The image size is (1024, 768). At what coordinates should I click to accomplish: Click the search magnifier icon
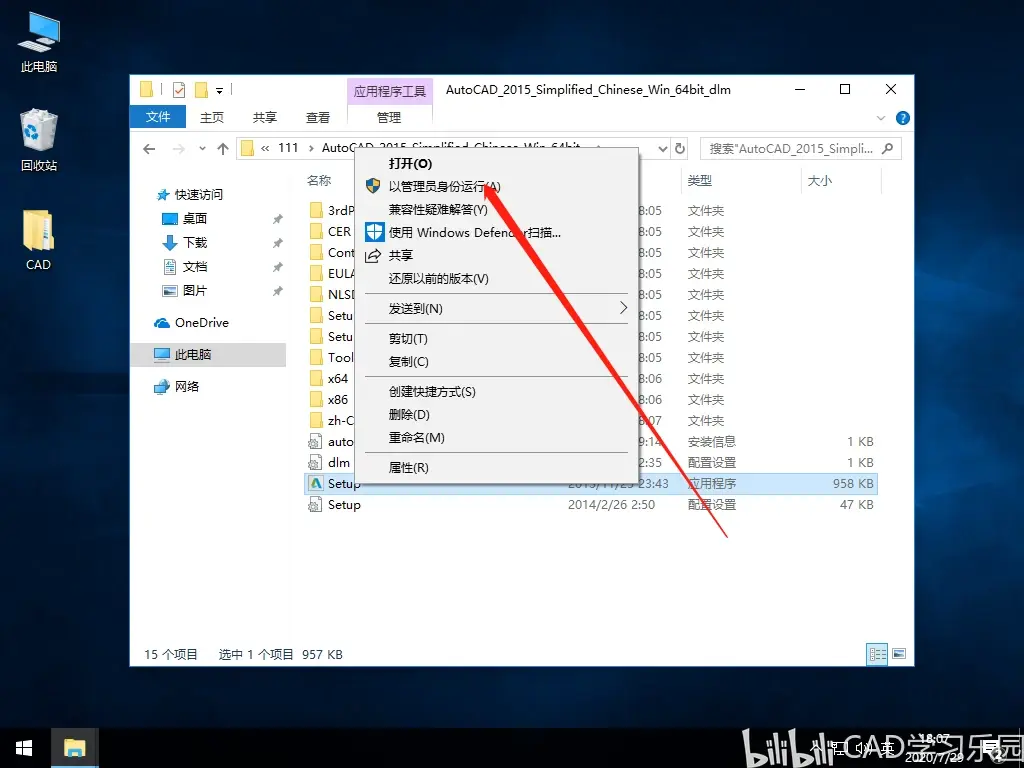coord(887,149)
